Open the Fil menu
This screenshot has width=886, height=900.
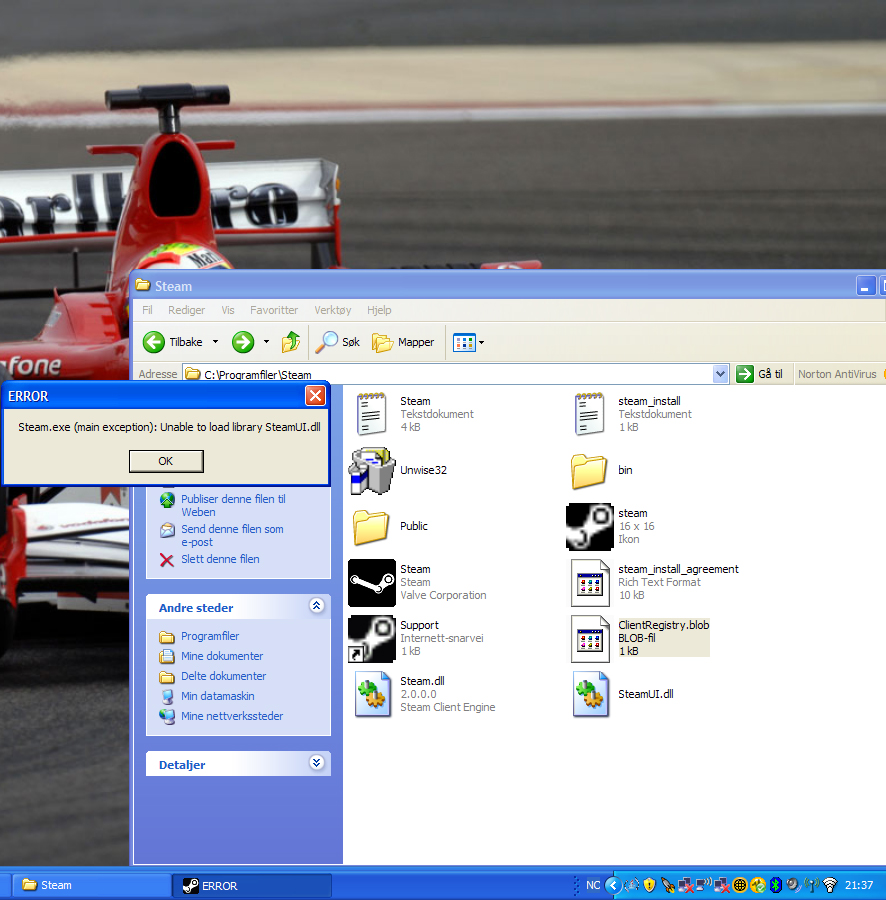point(147,310)
